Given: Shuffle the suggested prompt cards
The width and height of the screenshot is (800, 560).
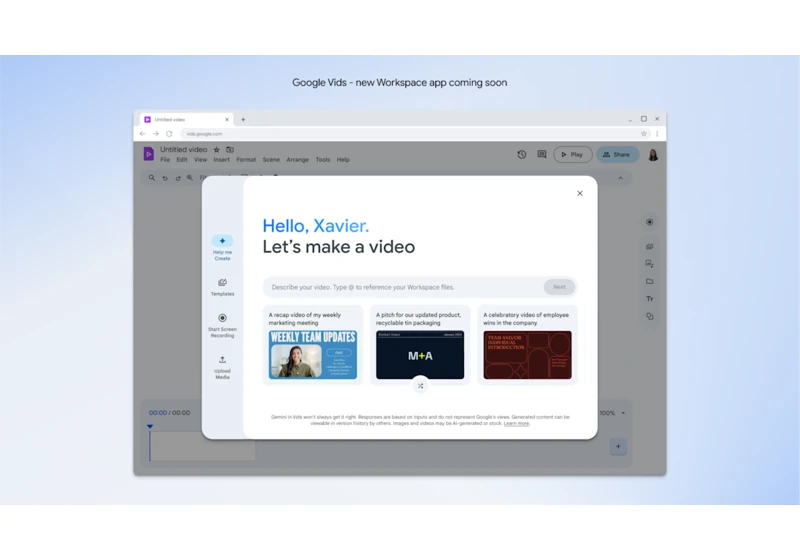Looking at the screenshot, I should [420, 386].
